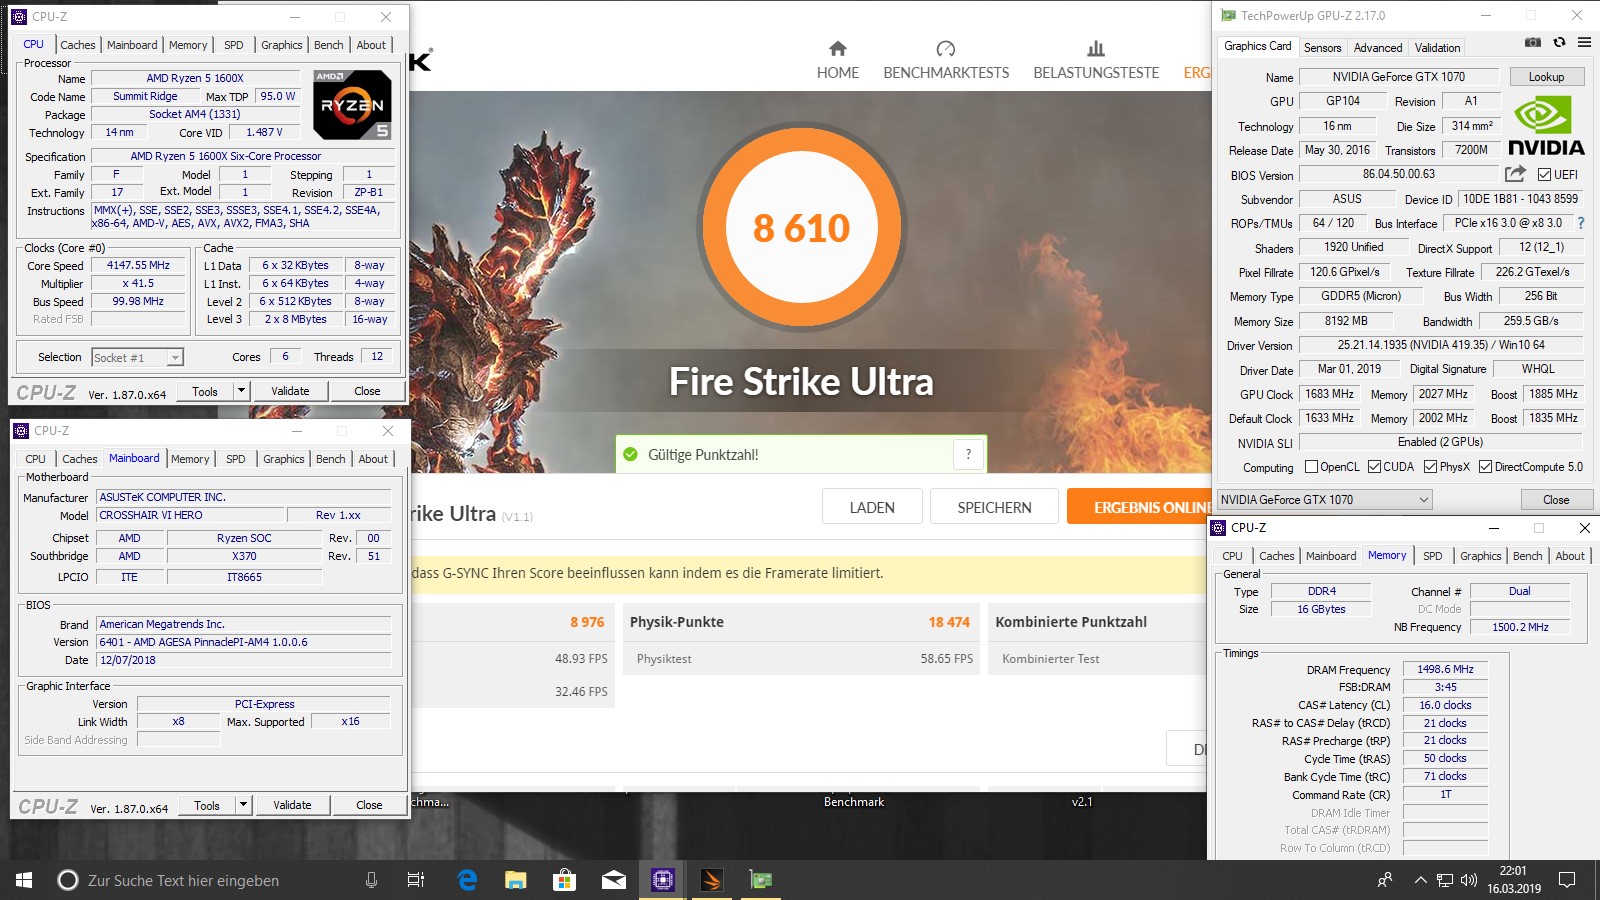Switch to the Sensors tab in GPU-Z

tap(1322, 48)
